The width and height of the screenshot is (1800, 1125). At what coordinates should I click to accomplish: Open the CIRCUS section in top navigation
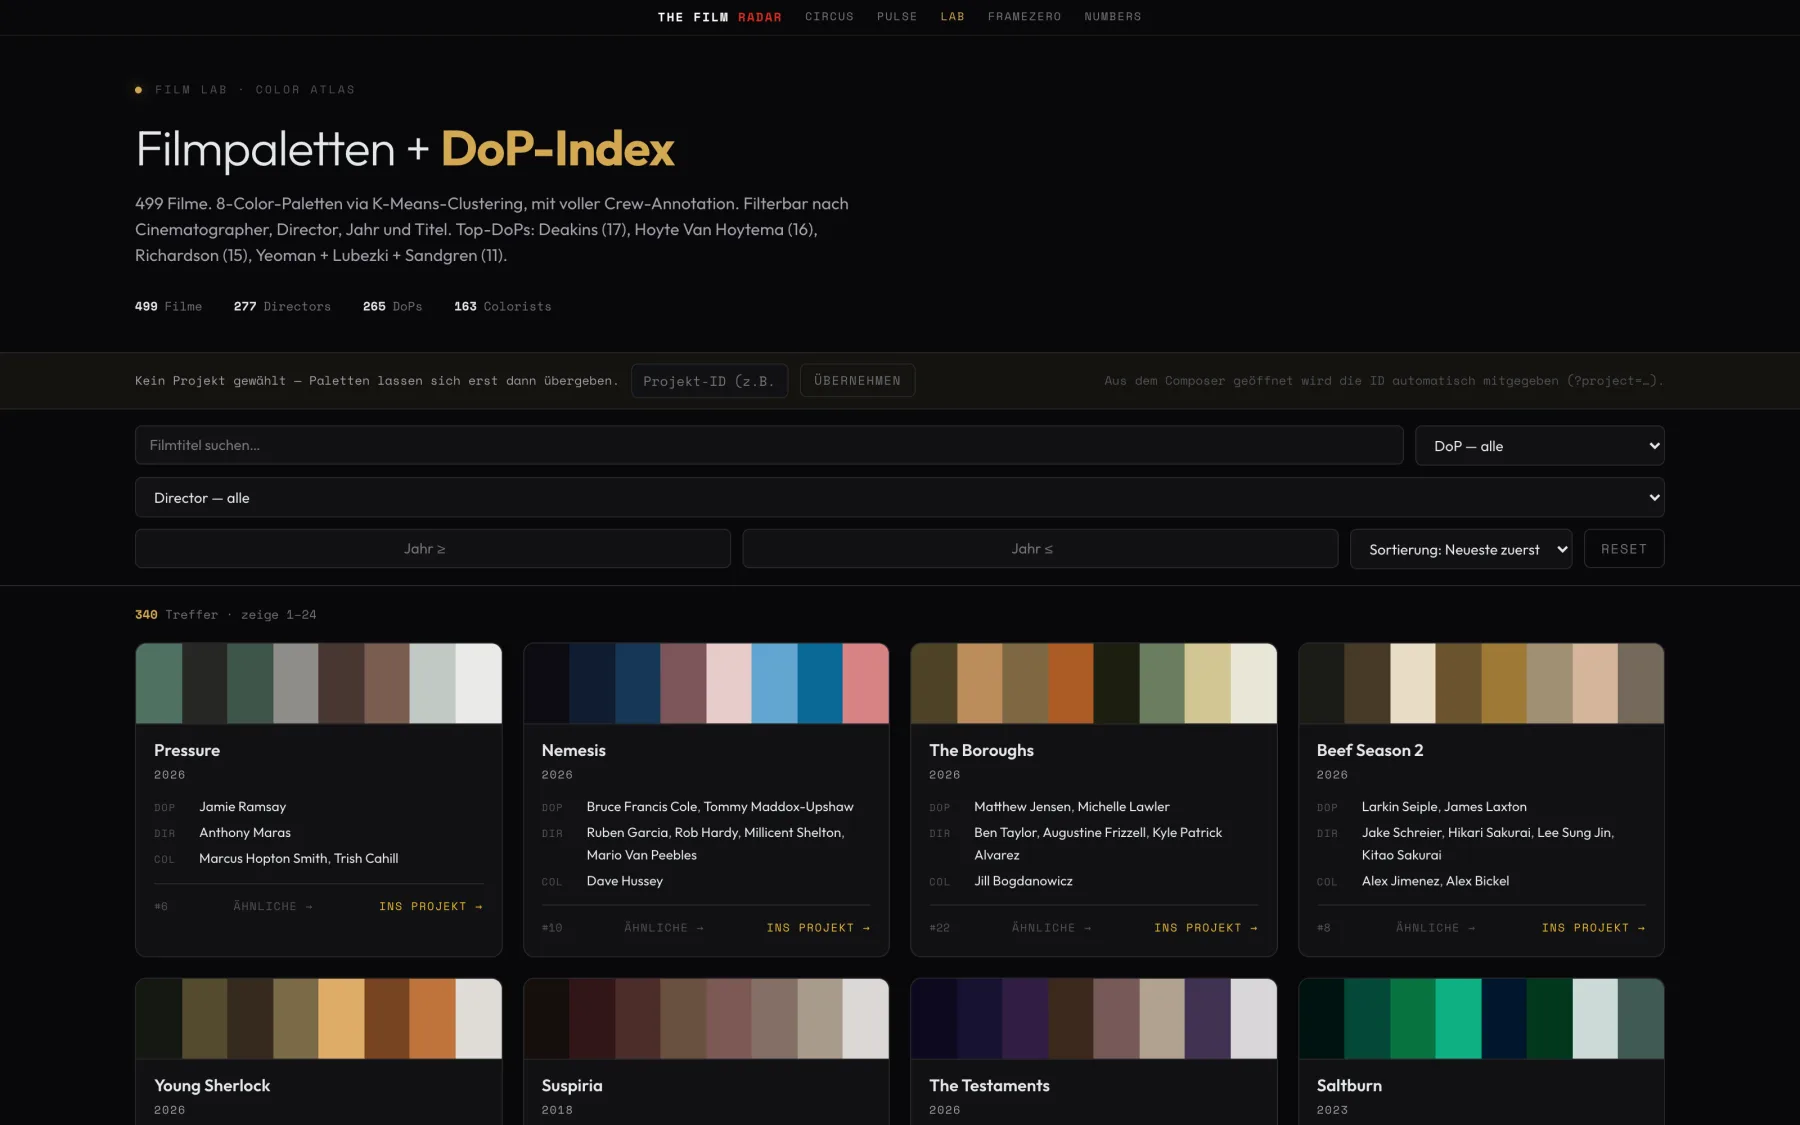tap(829, 17)
